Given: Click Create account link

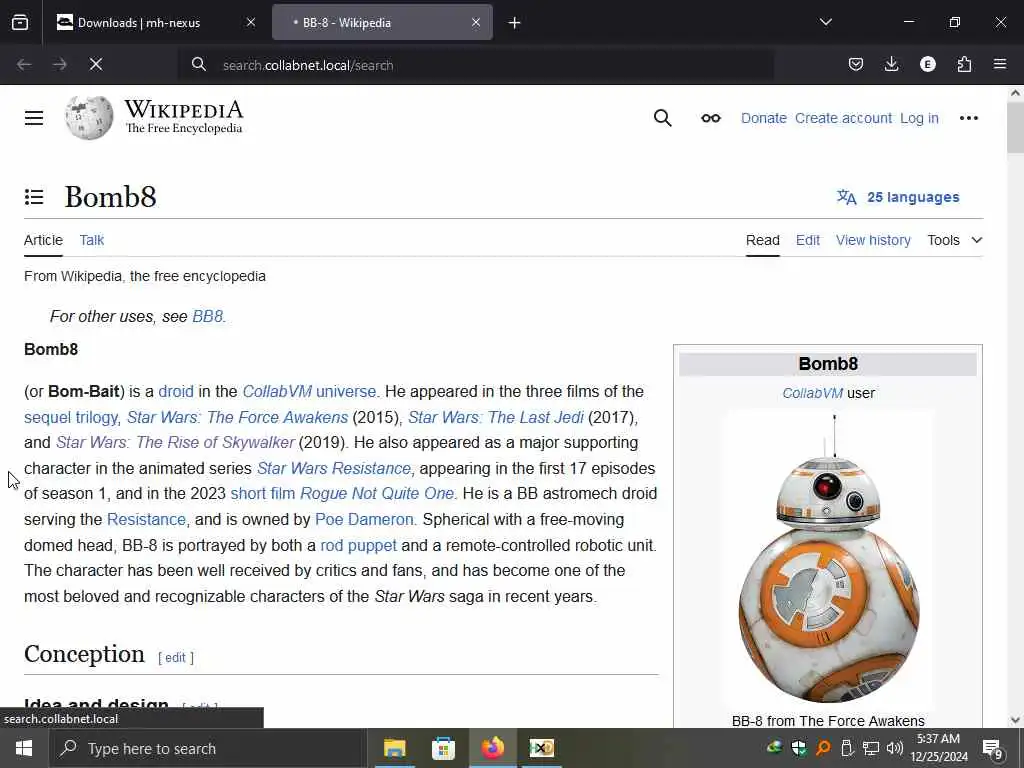Looking at the screenshot, I should pos(843,118).
